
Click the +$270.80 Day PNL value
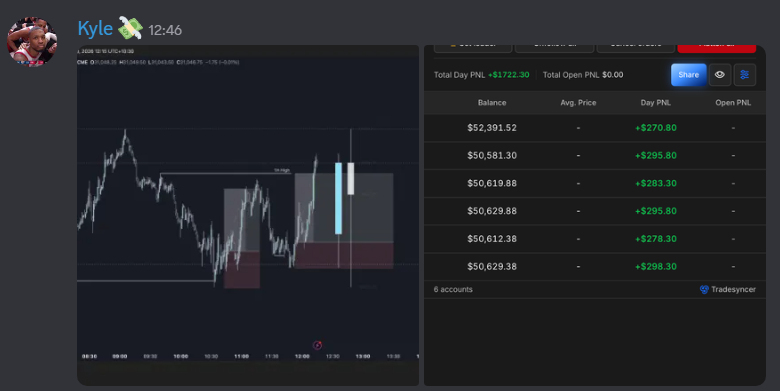[656, 128]
